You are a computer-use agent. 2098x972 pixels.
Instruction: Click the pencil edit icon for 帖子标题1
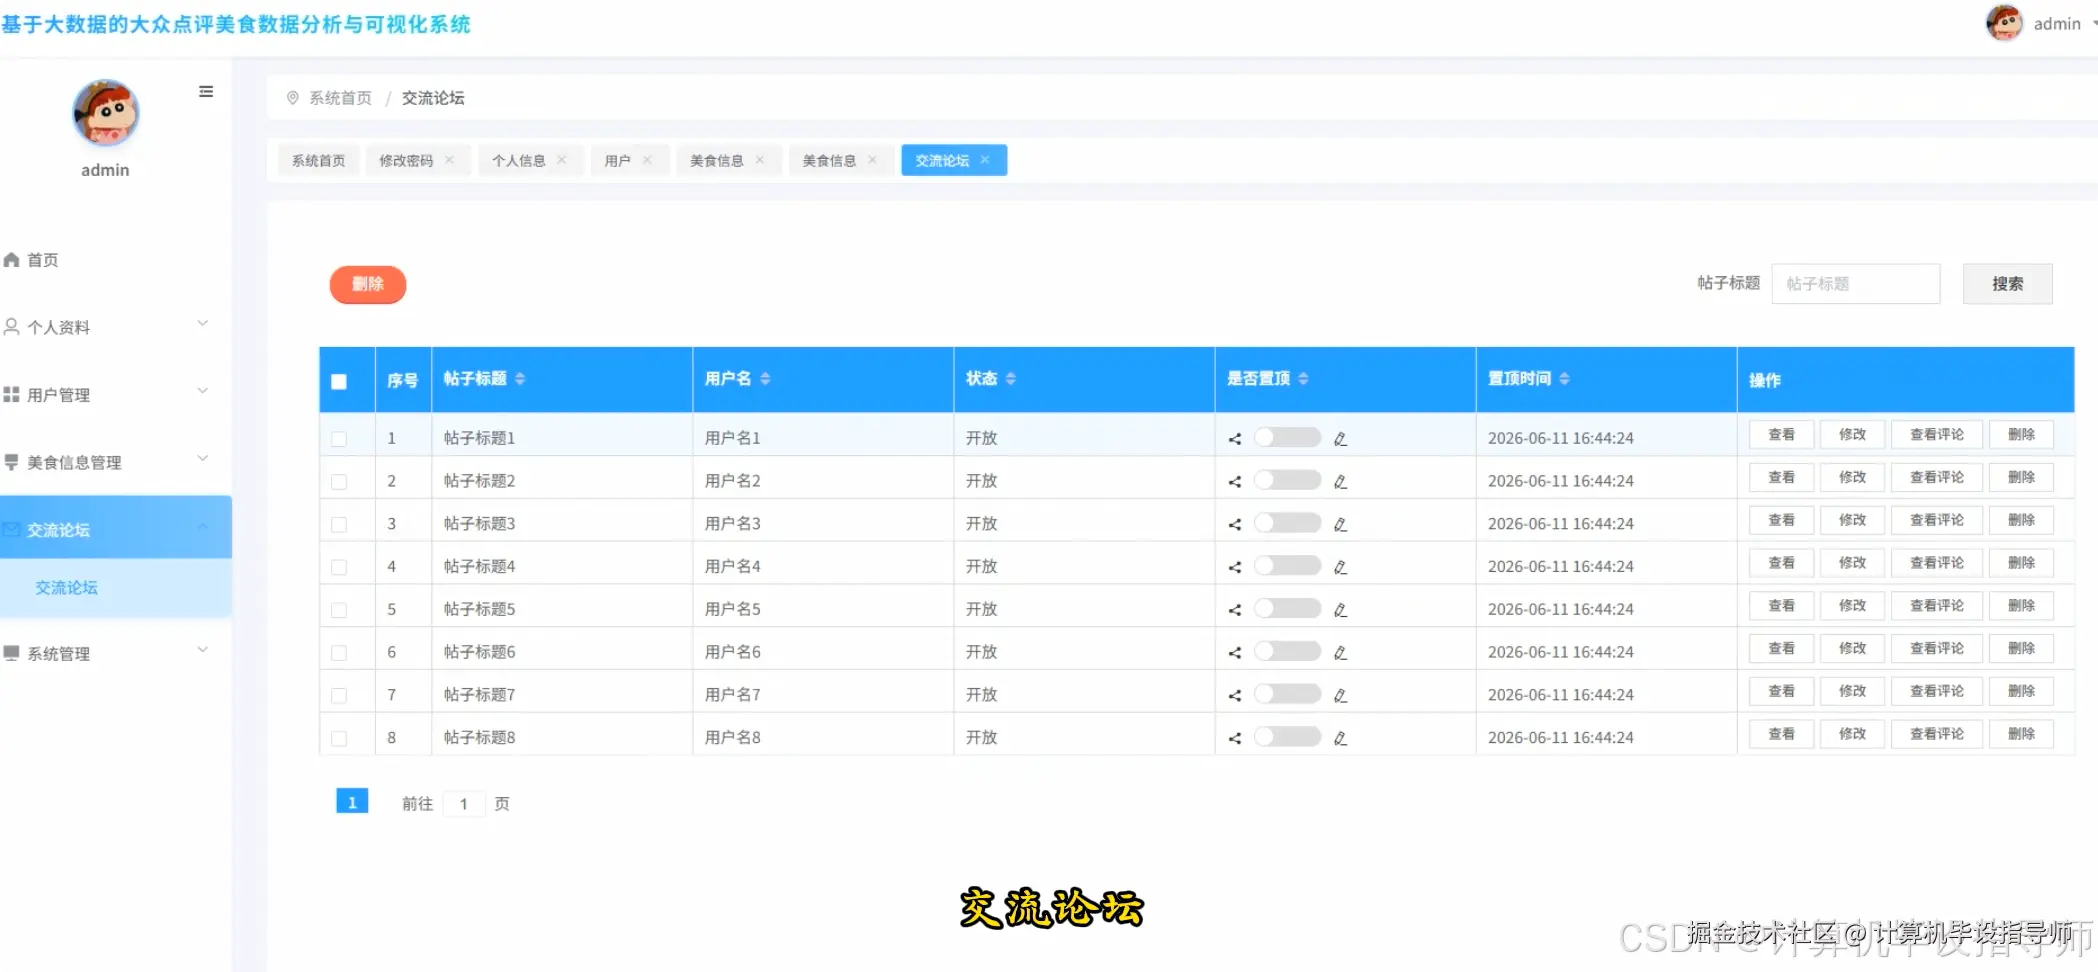tap(1340, 439)
